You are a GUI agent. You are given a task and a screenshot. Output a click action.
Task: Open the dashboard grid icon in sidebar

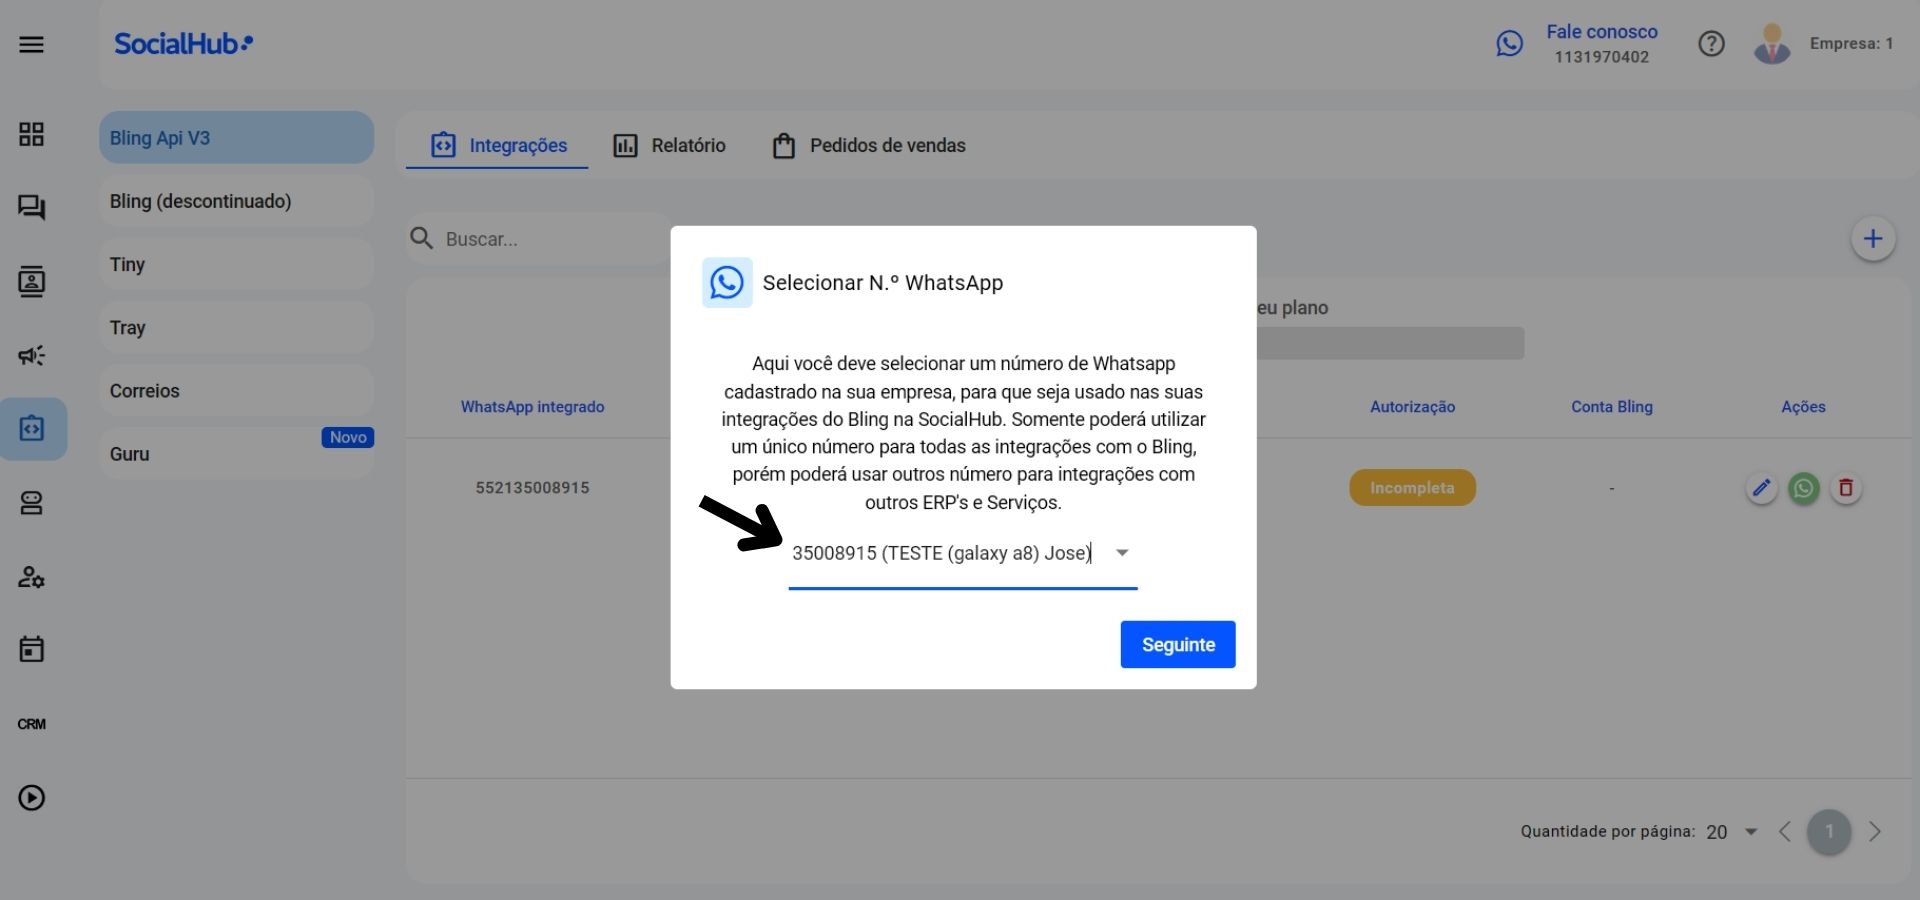click(x=31, y=134)
